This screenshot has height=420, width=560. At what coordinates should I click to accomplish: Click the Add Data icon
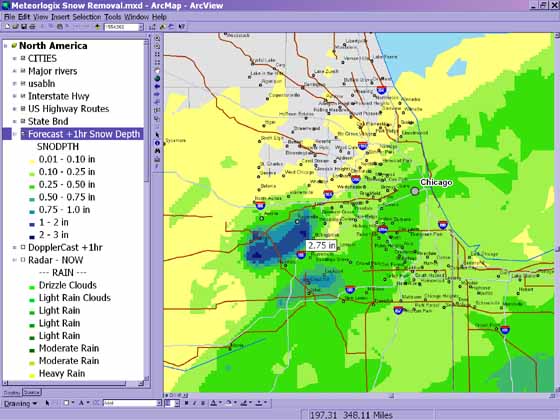(x=98, y=27)
